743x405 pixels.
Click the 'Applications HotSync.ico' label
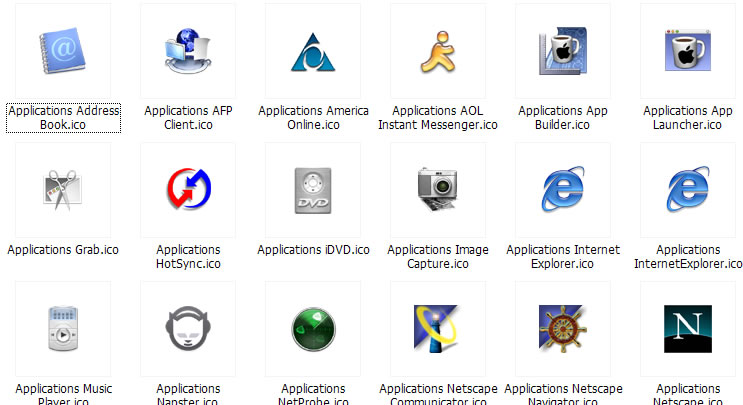[189, 257]
